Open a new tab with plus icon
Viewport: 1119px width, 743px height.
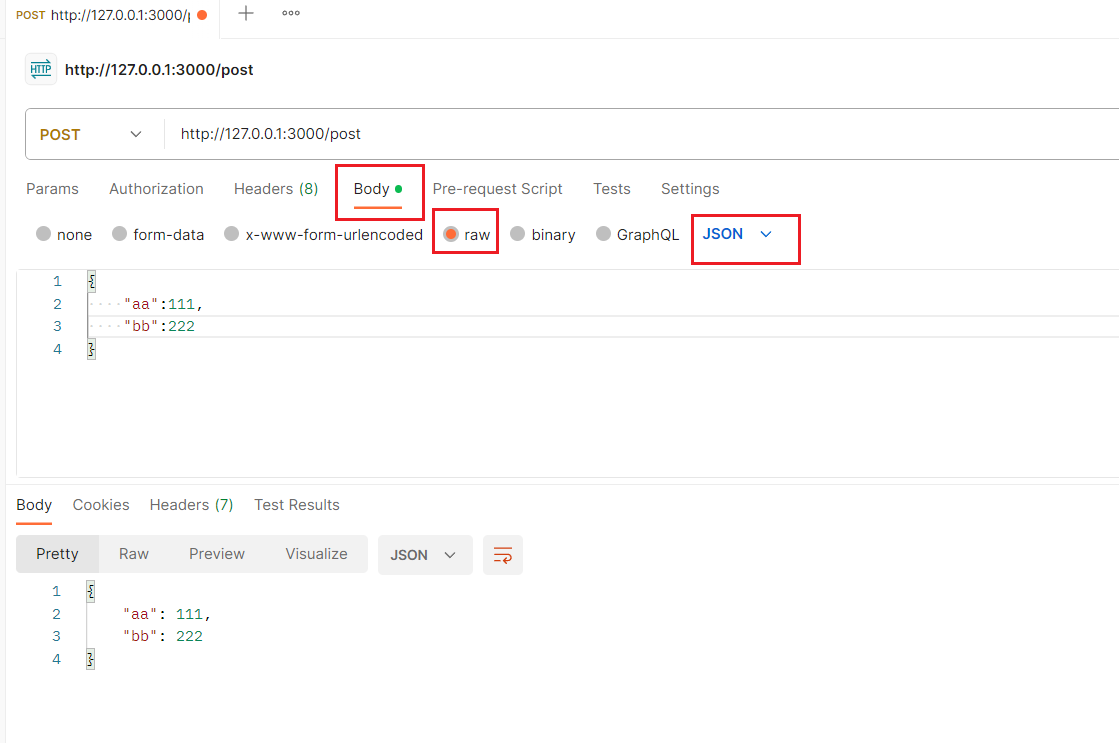245,14
